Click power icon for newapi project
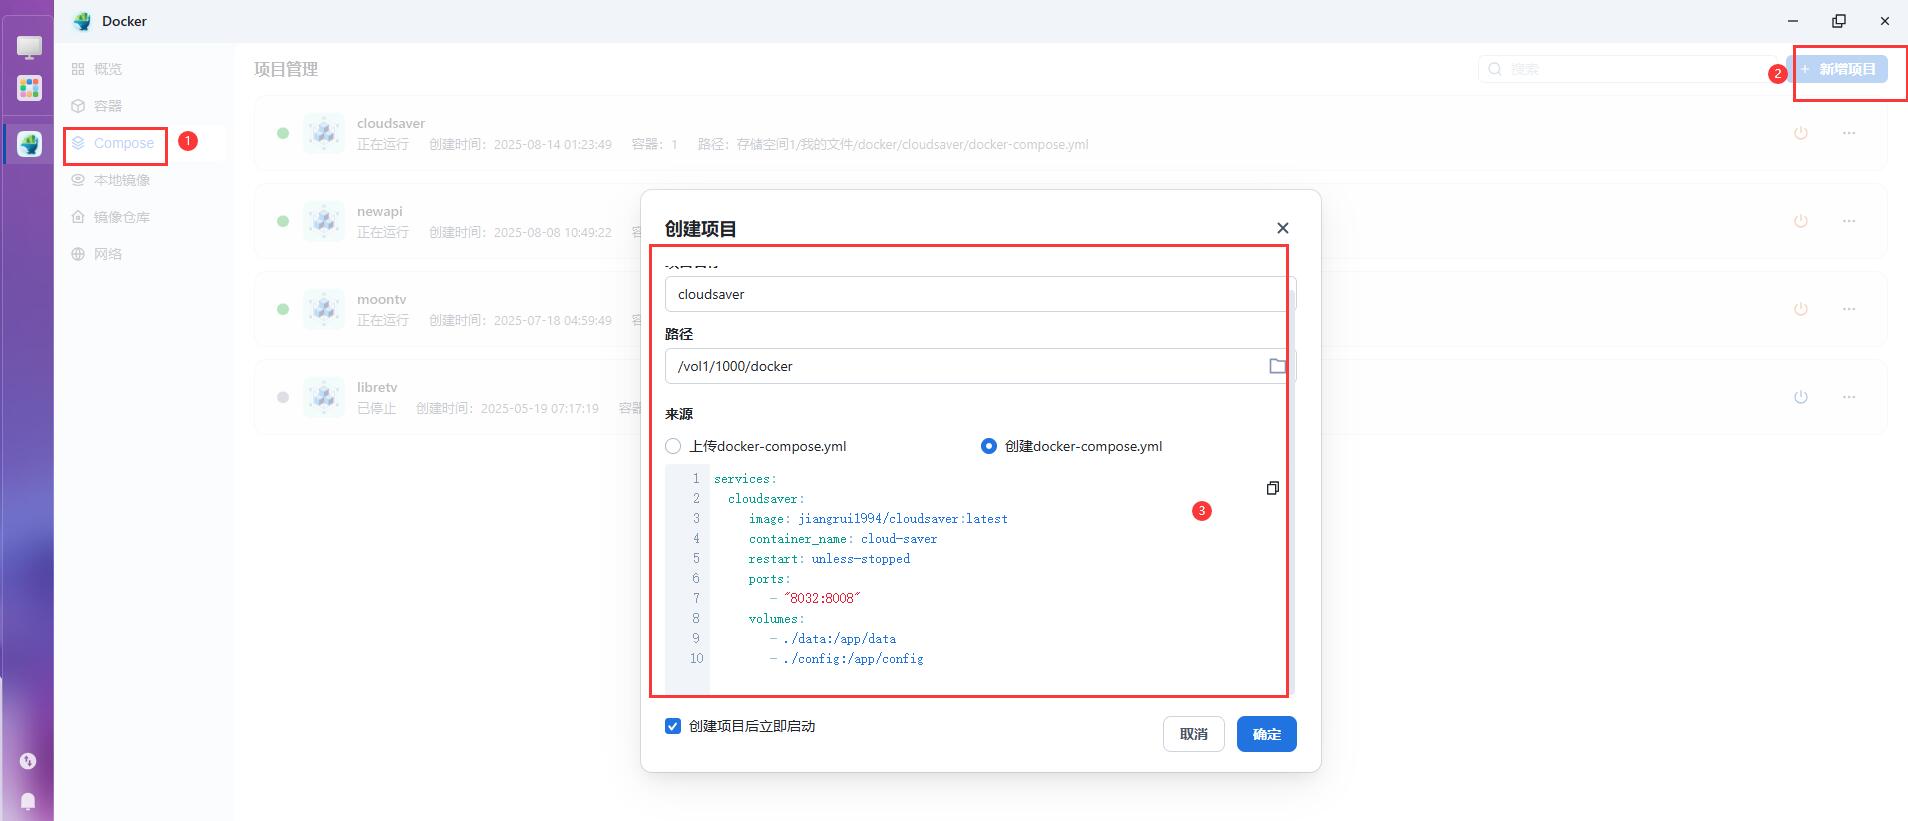This screenshot has height=821, width=1908. pos(1801,221)
